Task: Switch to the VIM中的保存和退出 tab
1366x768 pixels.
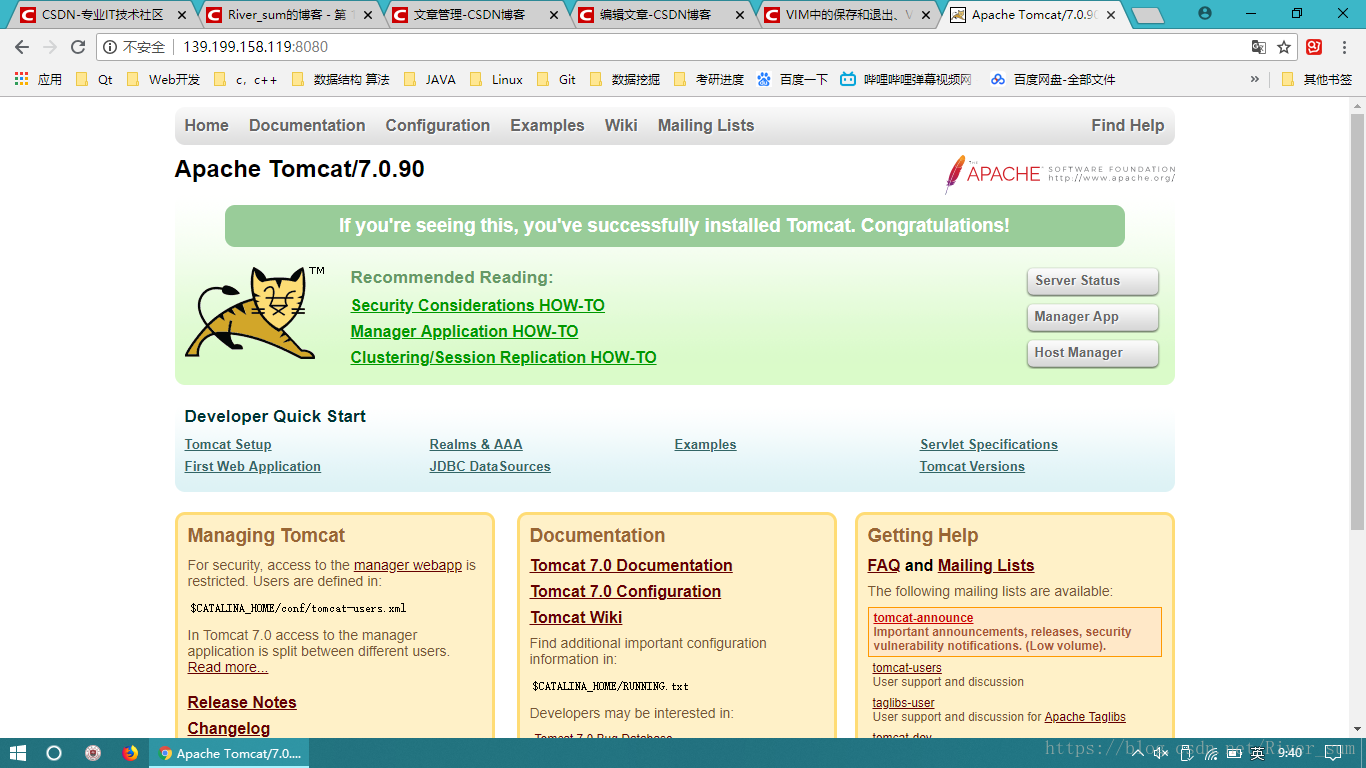Action: click(x=848, y=15)
